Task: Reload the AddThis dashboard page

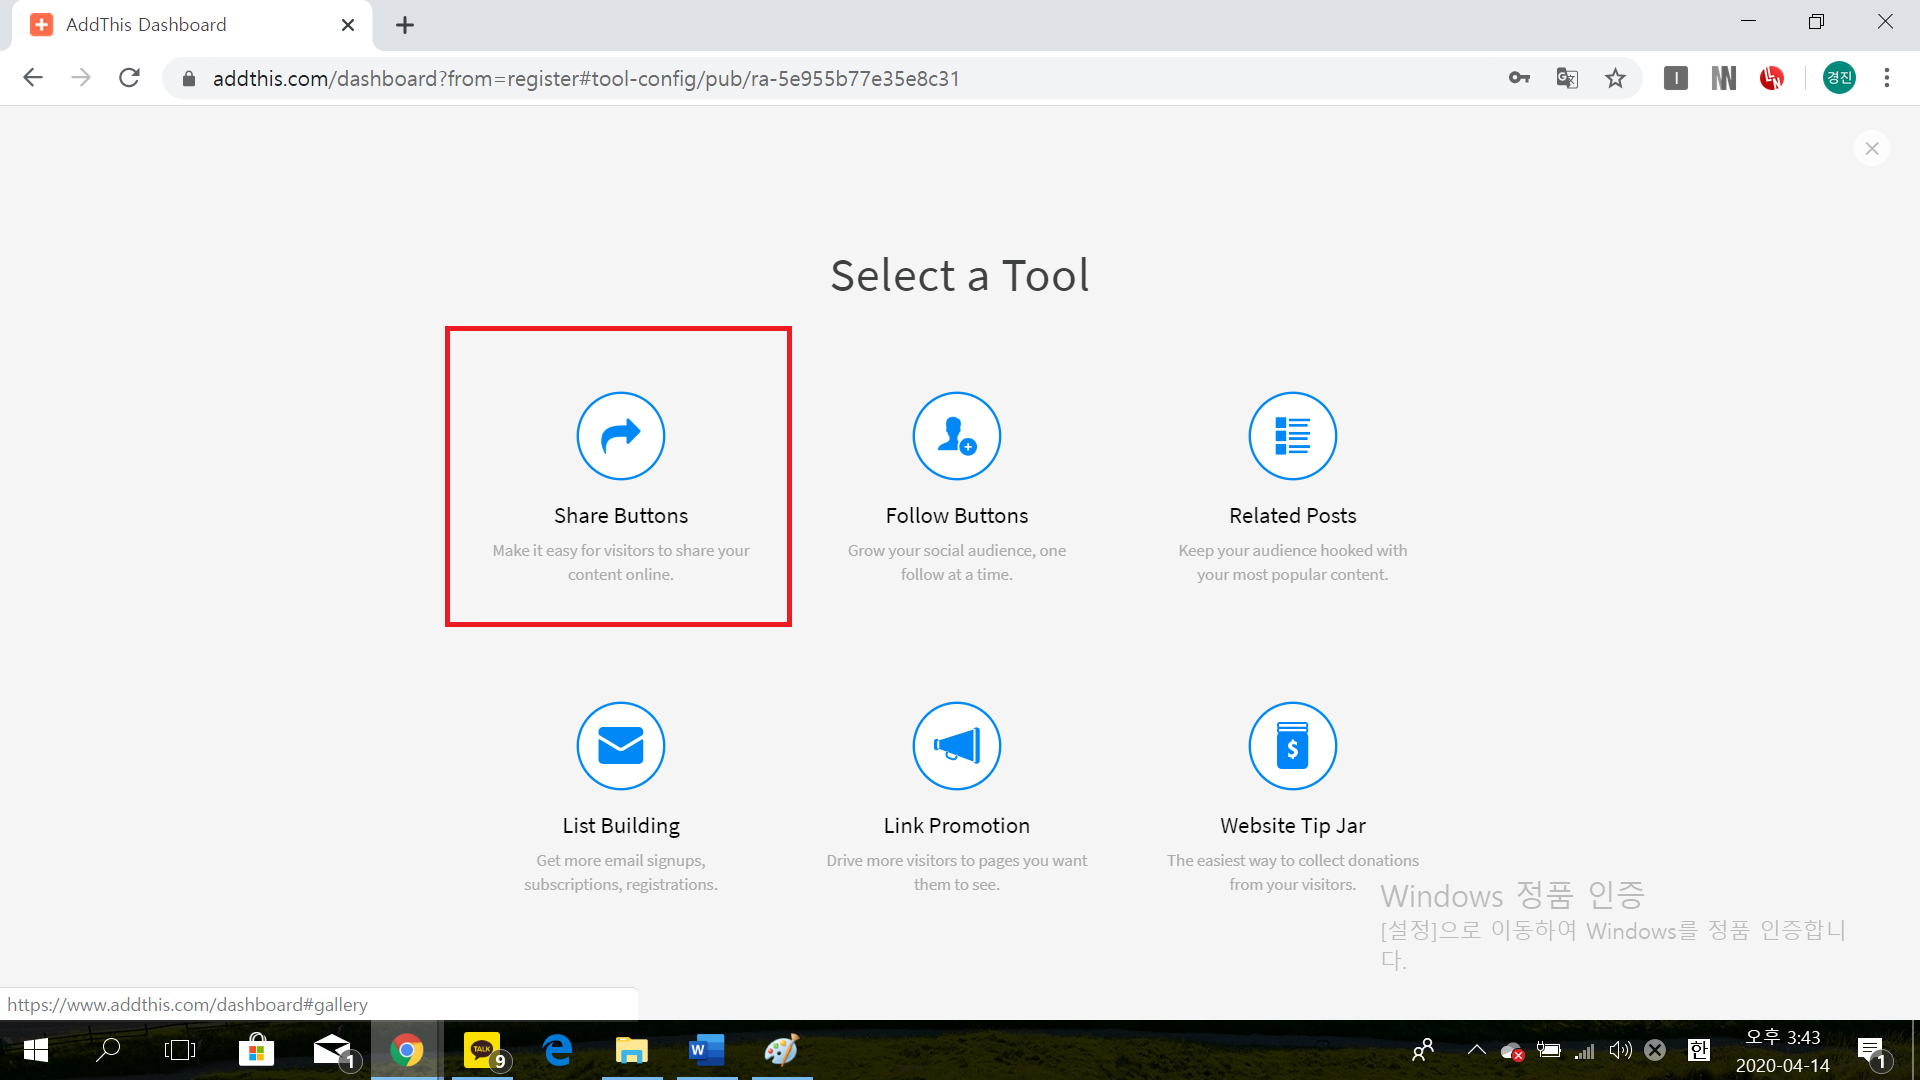Action: (129, 78)
